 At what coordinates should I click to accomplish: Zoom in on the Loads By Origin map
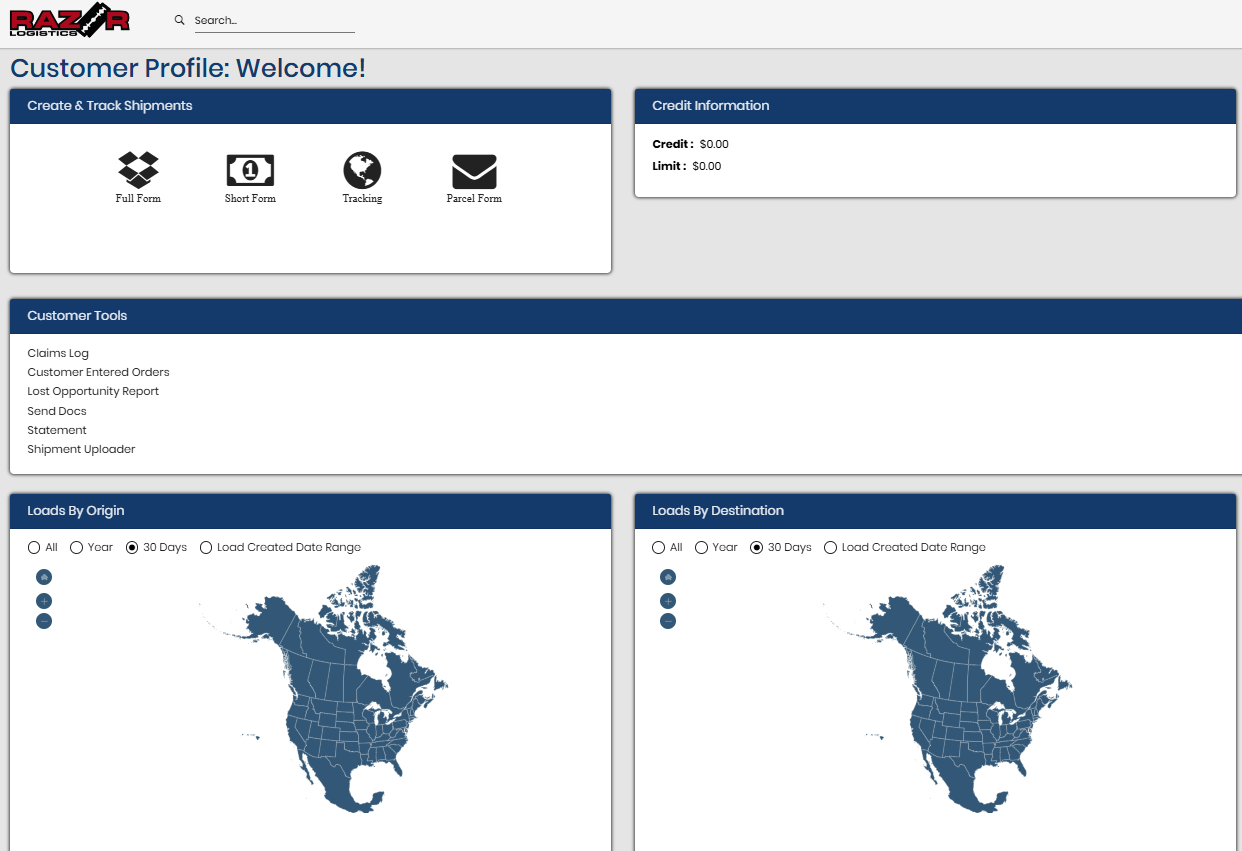coord(44,601)
